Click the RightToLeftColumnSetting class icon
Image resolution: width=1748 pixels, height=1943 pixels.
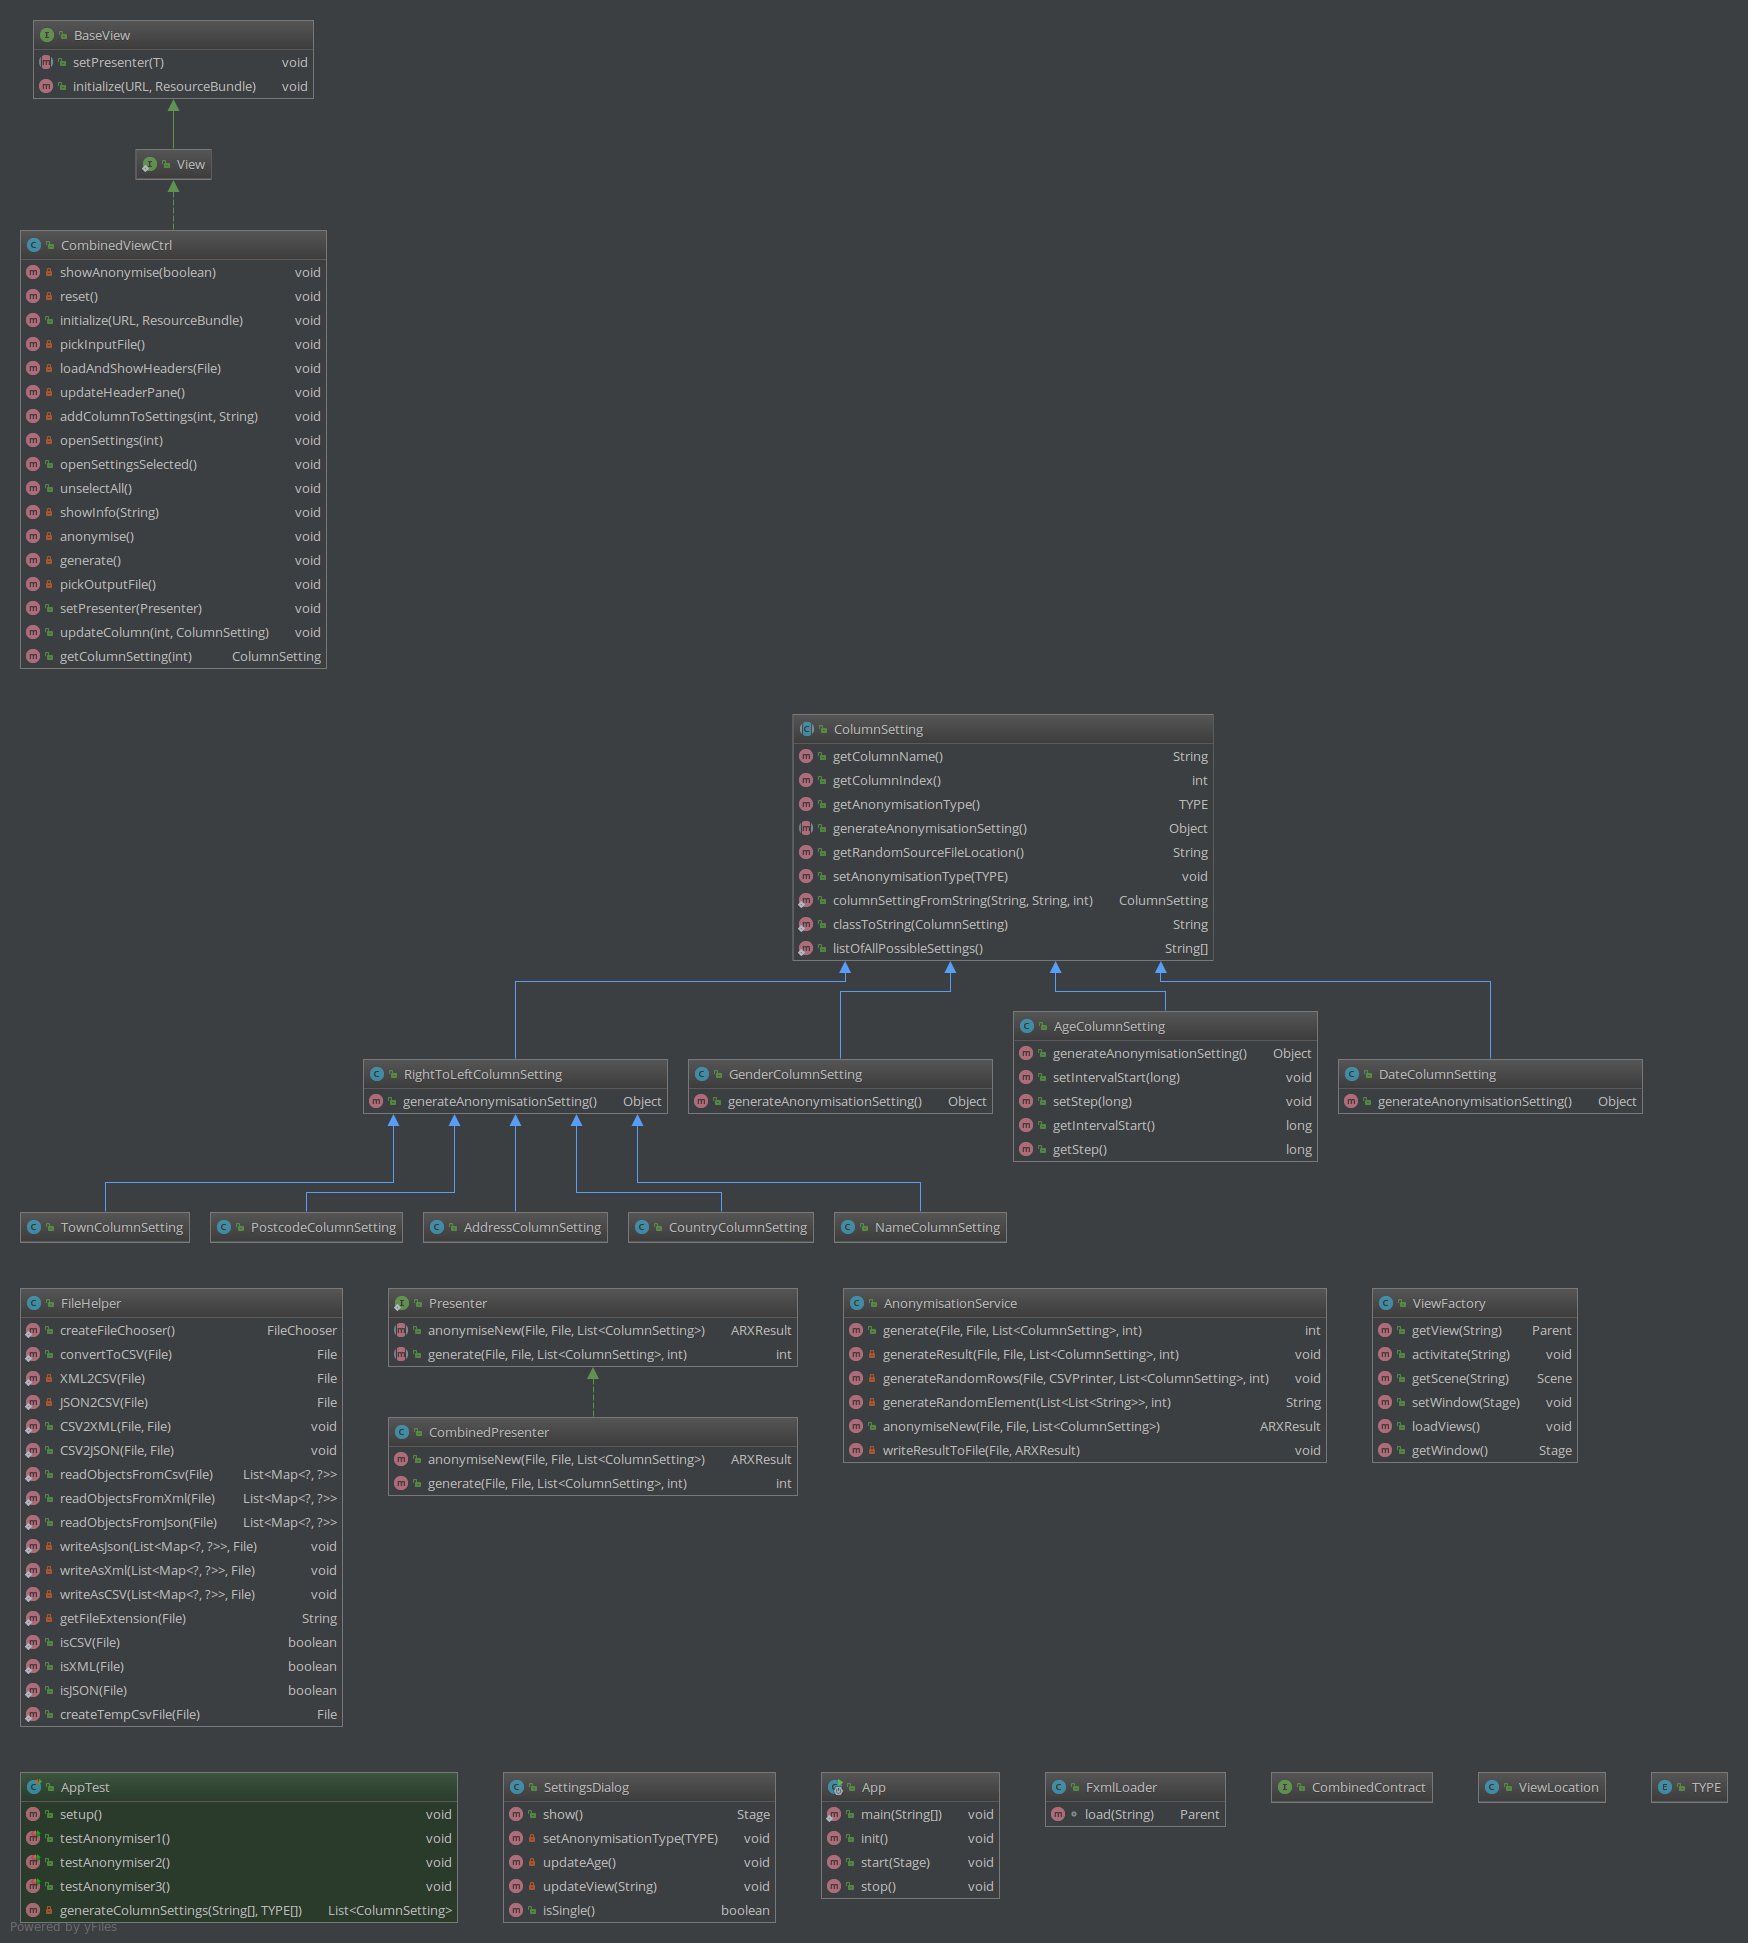(x=376, y=1074)
